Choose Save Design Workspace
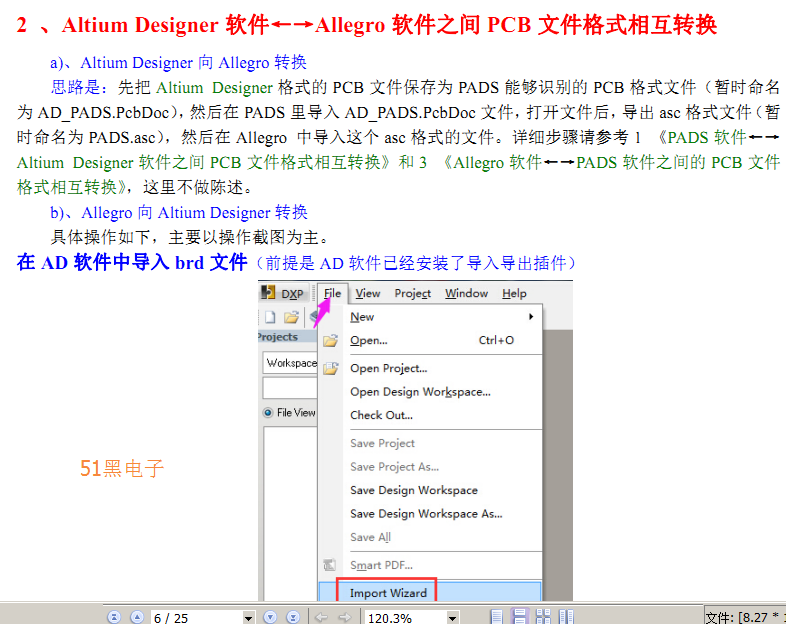Image resolution: width=786 pixels, height=624 pixels. click(430, 490)
